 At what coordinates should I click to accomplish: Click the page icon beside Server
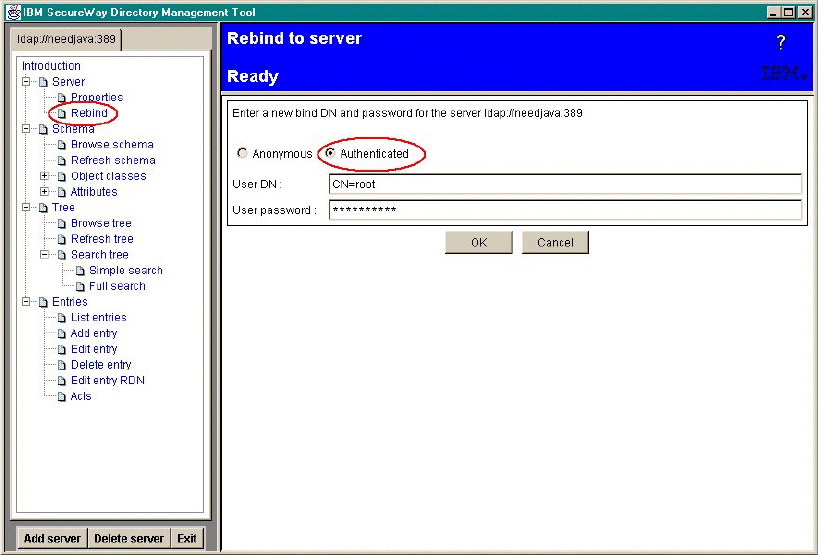point(43,82)
